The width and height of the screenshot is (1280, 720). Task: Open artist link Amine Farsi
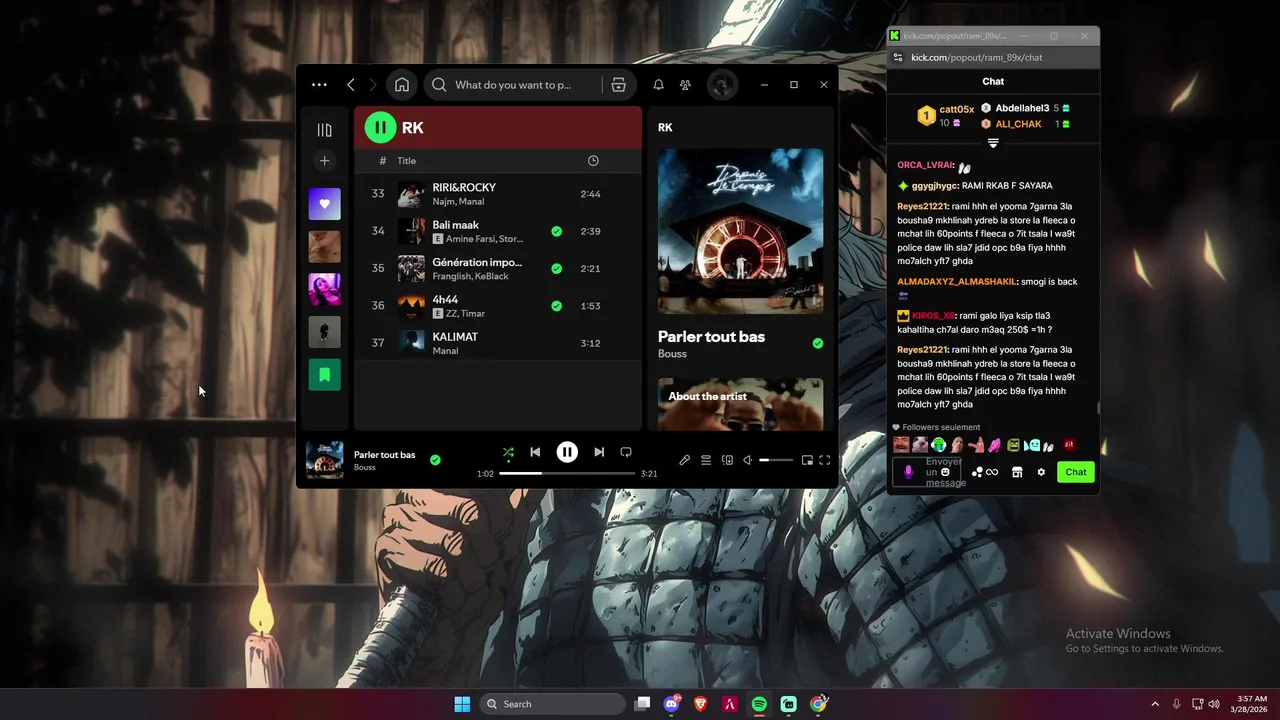point(470,239)
